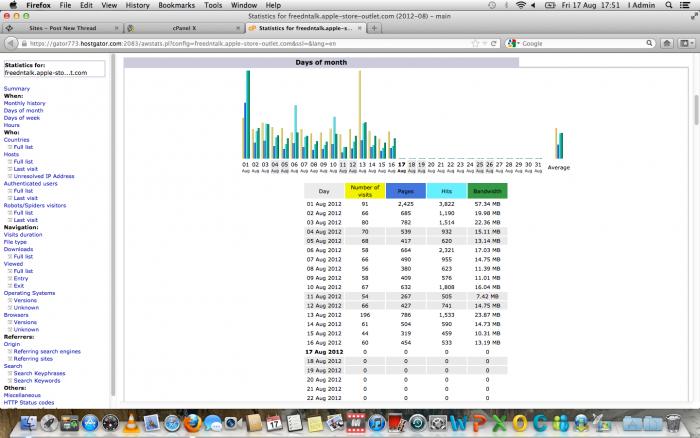The image size is (700, 438).
Task: Open the Tools menu
Action: coord(213,5)
